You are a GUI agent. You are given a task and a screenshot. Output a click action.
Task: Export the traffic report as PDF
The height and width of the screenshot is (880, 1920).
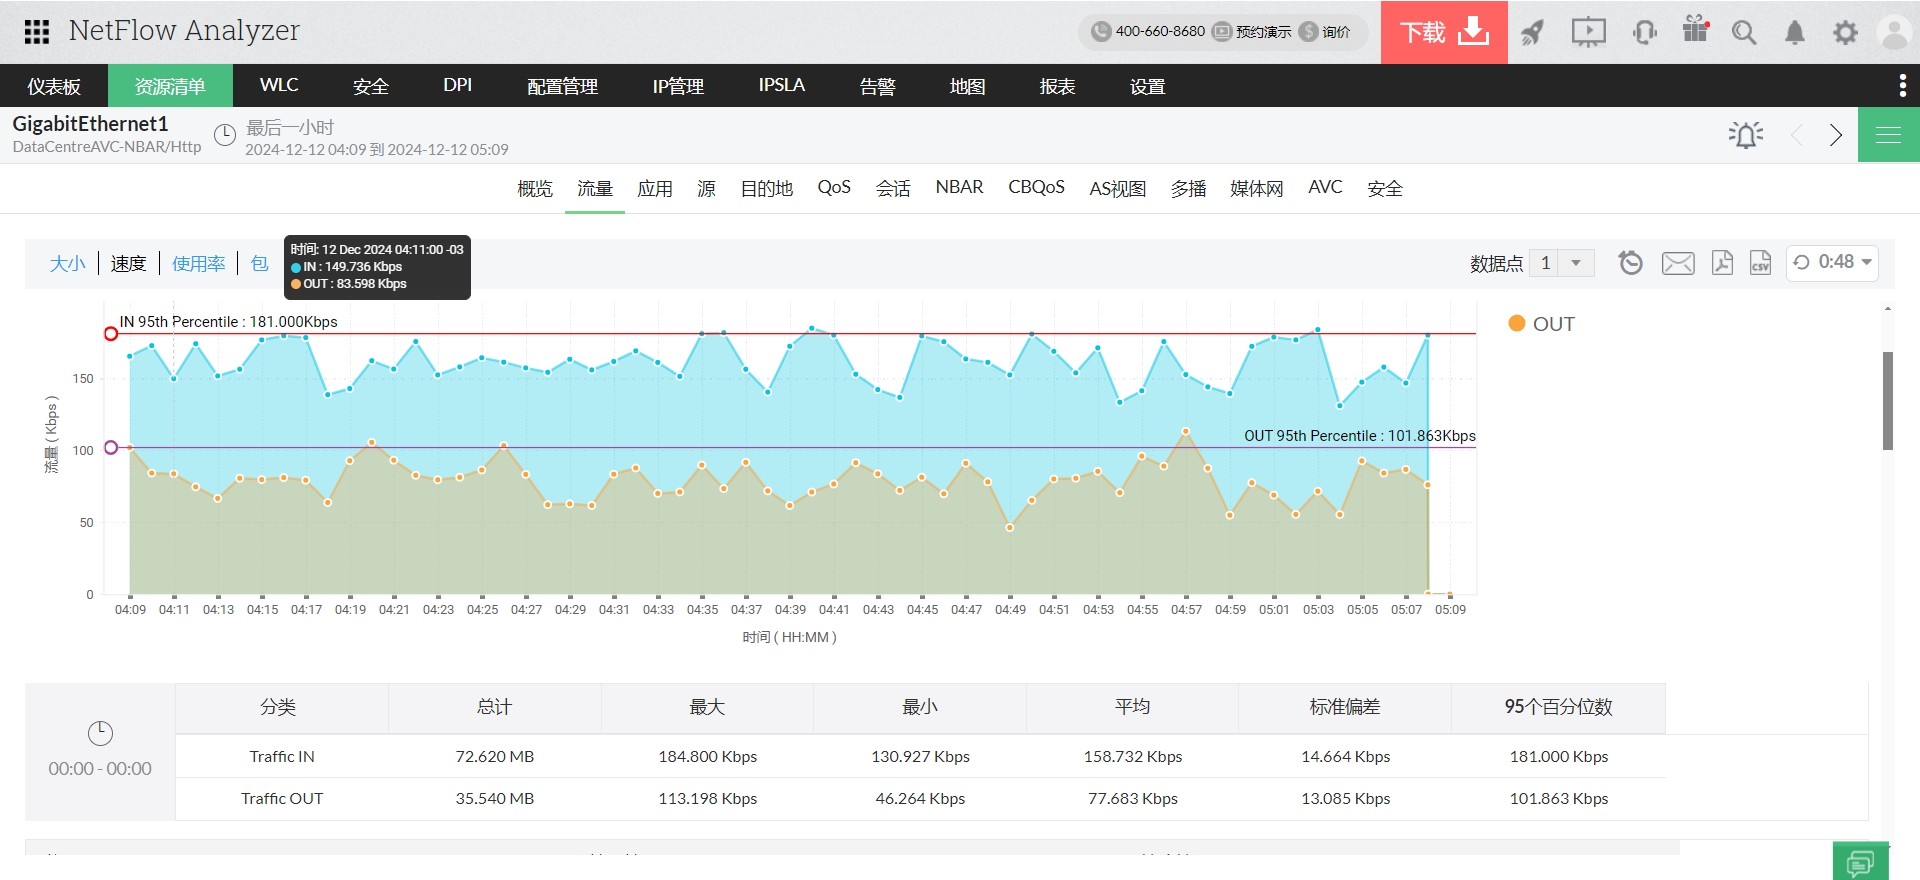coord(1722,263)
